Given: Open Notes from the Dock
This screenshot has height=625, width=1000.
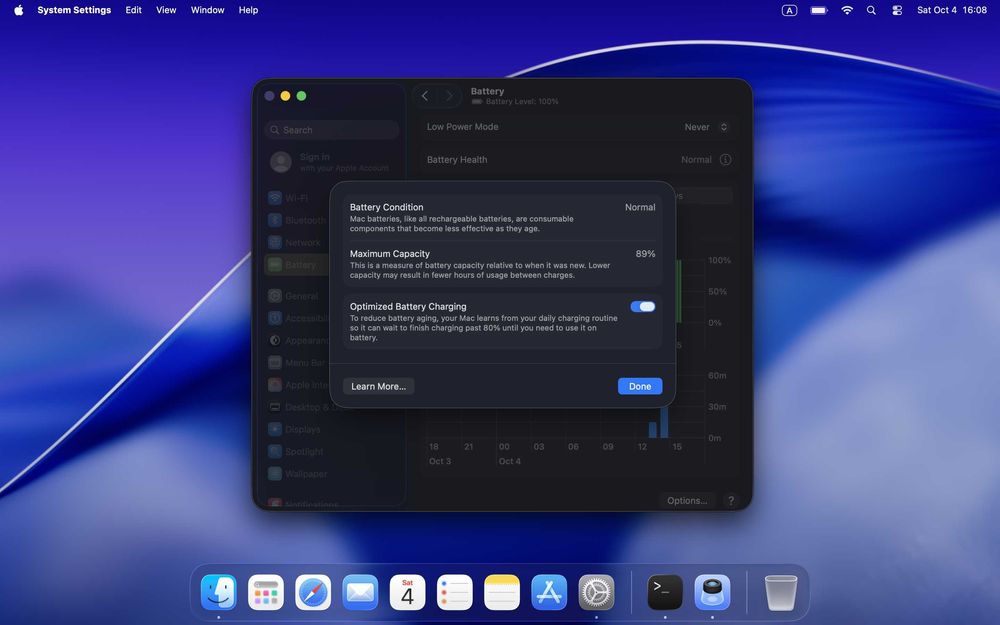Looking at the screenshot, I should [x=502, y=592].
